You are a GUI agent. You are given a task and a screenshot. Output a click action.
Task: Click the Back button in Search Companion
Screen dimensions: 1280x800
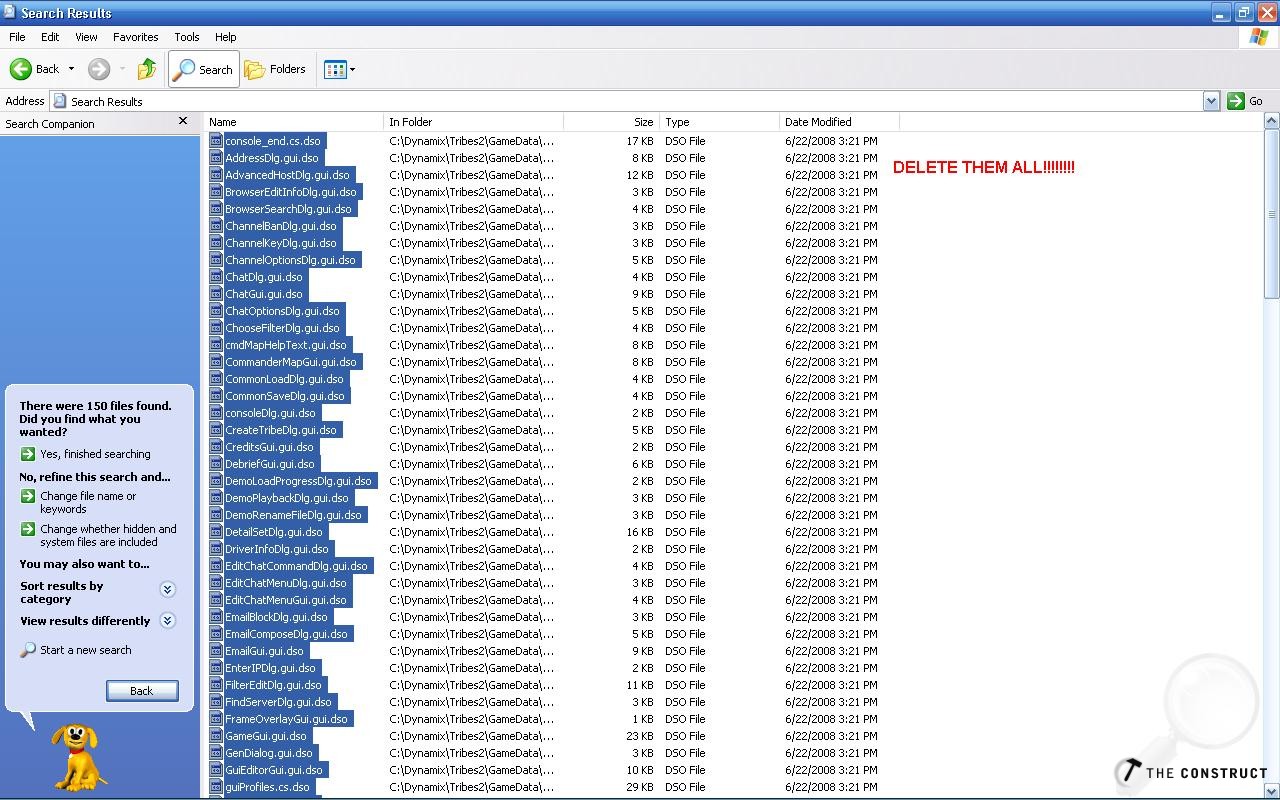(x=142, y=691)
